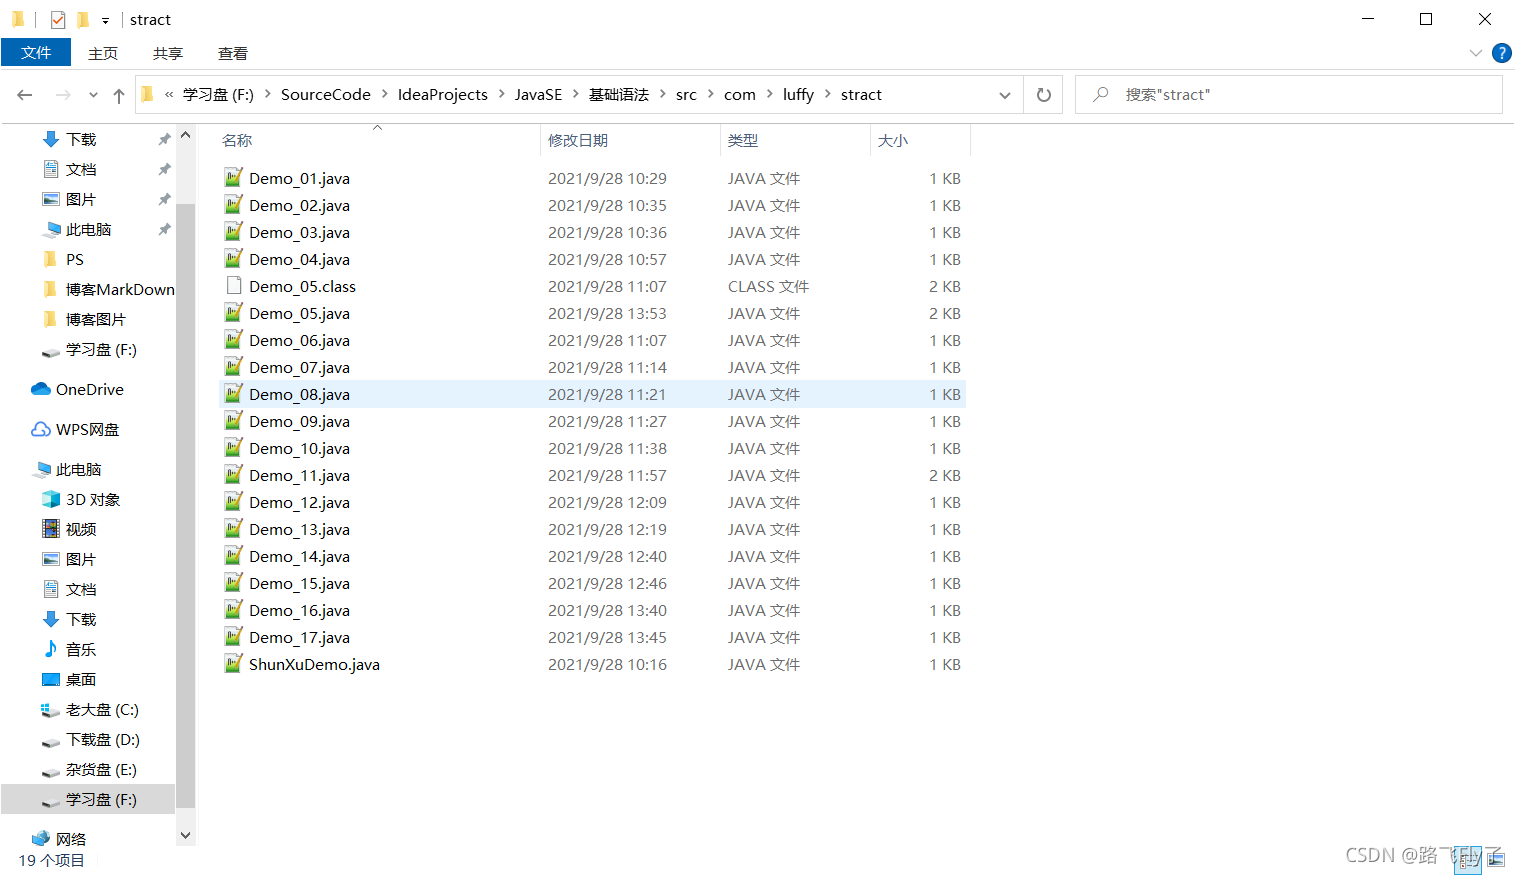Switch to details view layout button

click(1468, 859)
